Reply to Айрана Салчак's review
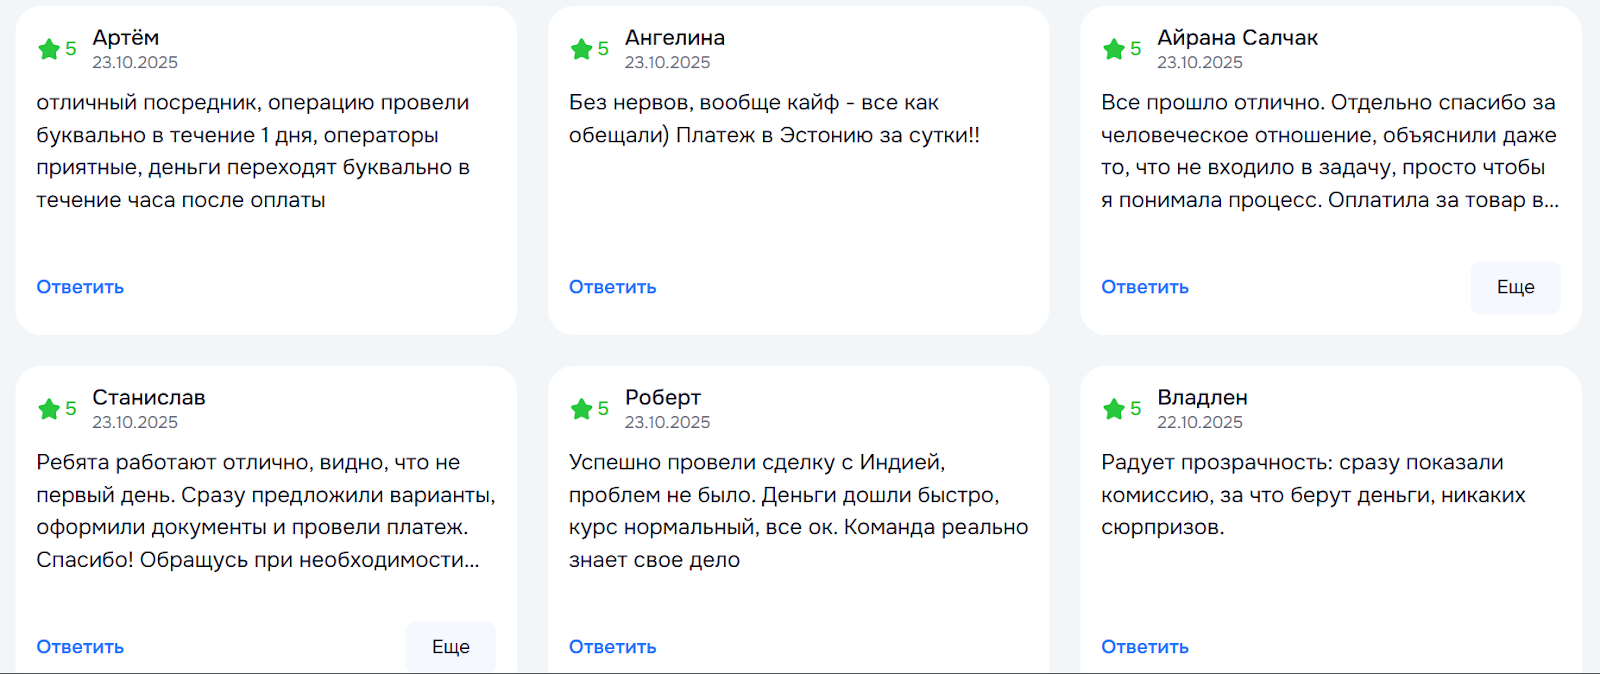The width and height of the screenshot is (1600, 674). (1144, 287)
